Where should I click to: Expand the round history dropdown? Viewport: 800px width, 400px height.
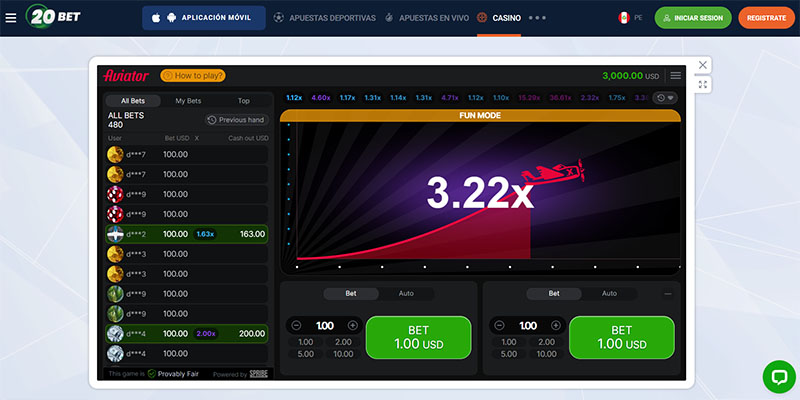click(x=665, y=97)
